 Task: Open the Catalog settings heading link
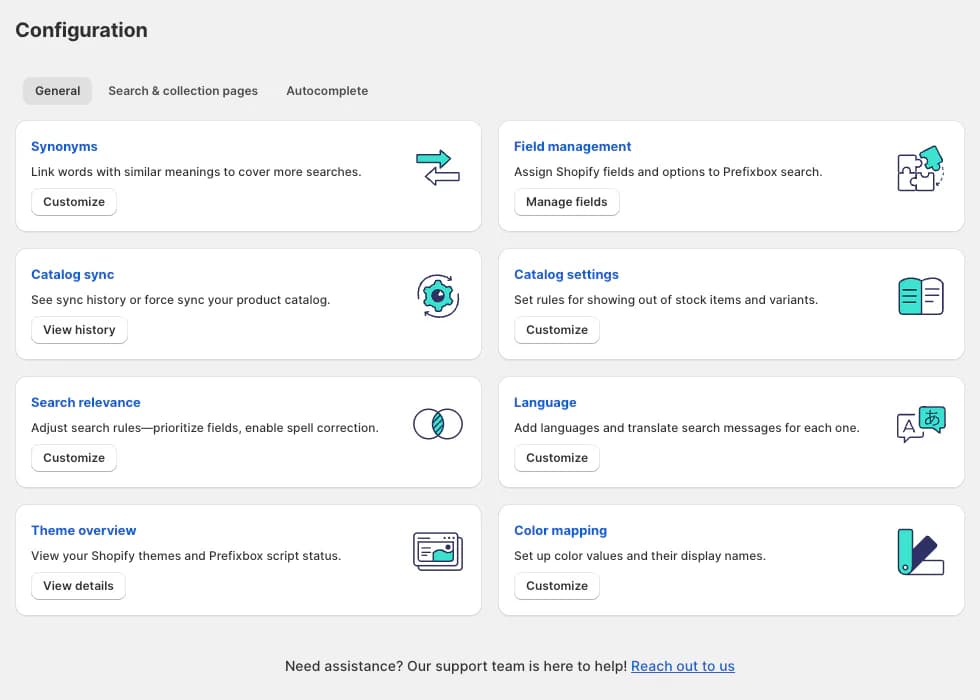566,274
